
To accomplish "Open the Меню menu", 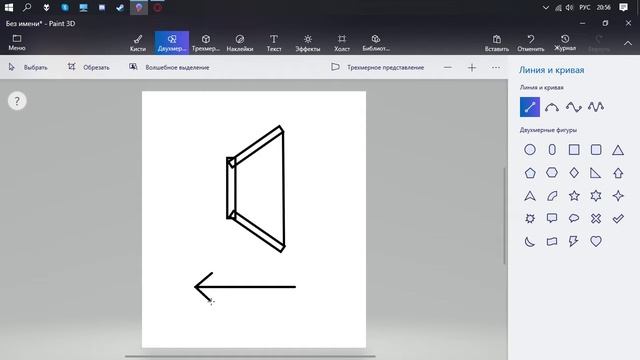I will 17,42.
